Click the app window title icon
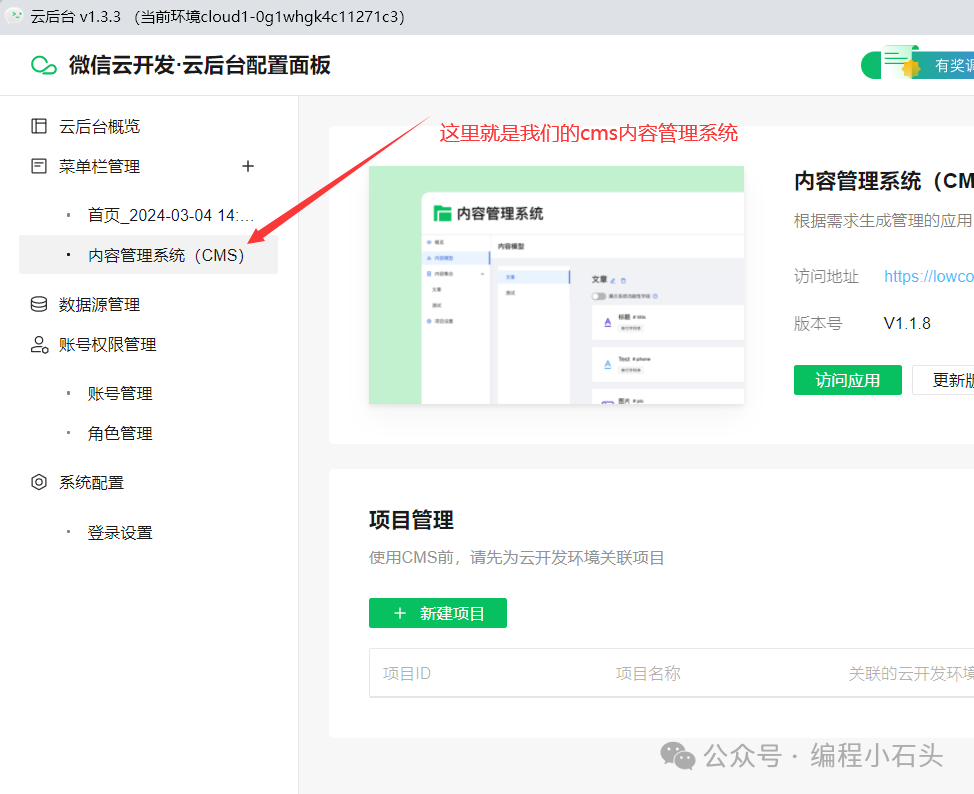 point(14,16)
